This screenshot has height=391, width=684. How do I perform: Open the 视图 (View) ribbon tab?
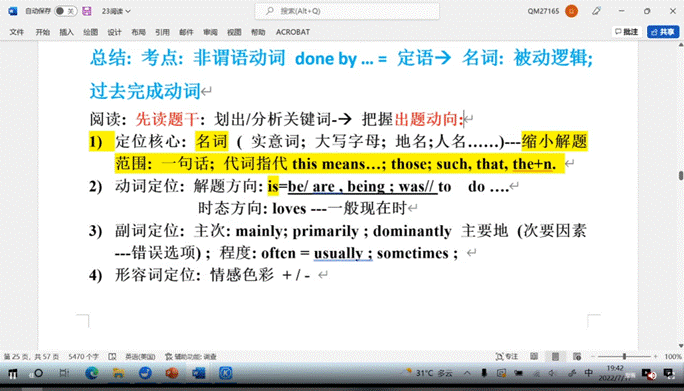coord(234,32)
